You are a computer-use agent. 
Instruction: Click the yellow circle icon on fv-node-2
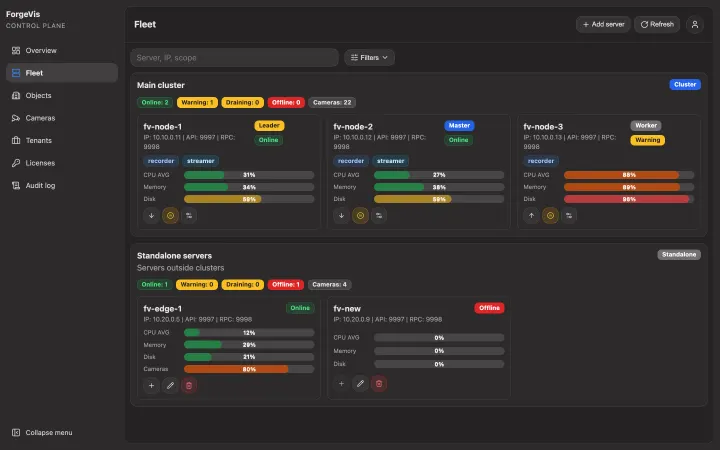coord(360,215)
